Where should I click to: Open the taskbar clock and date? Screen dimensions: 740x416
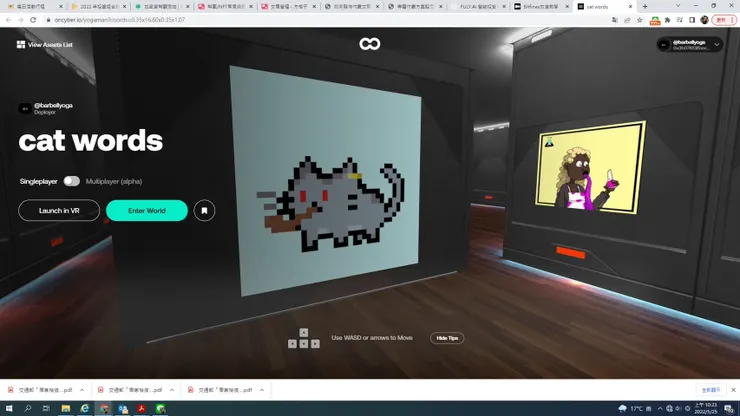tap(706, 408)
